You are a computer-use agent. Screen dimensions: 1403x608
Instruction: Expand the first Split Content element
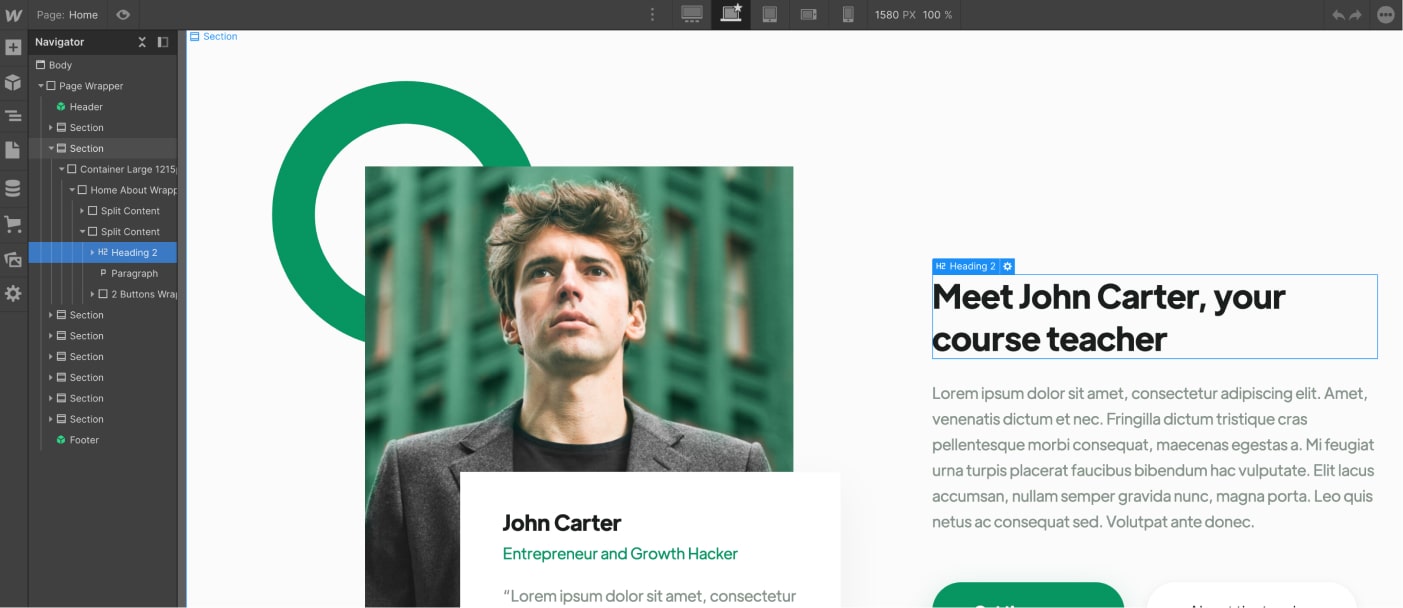click(81, 211)
